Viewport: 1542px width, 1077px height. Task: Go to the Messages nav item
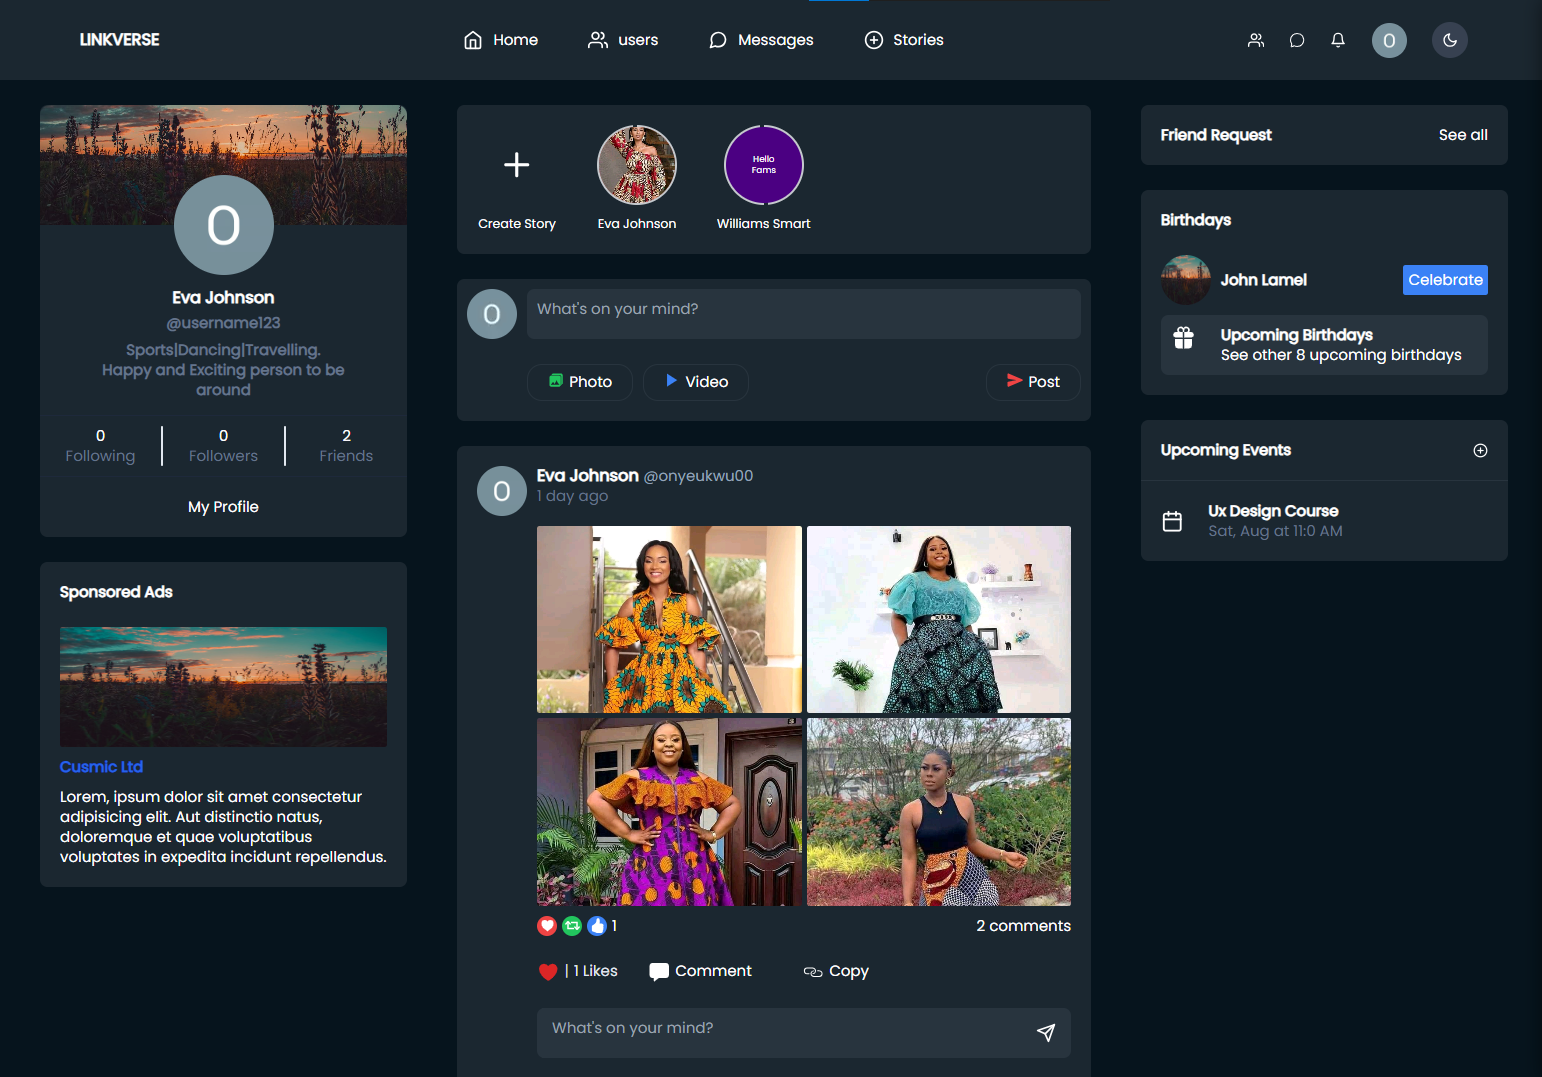761,40
